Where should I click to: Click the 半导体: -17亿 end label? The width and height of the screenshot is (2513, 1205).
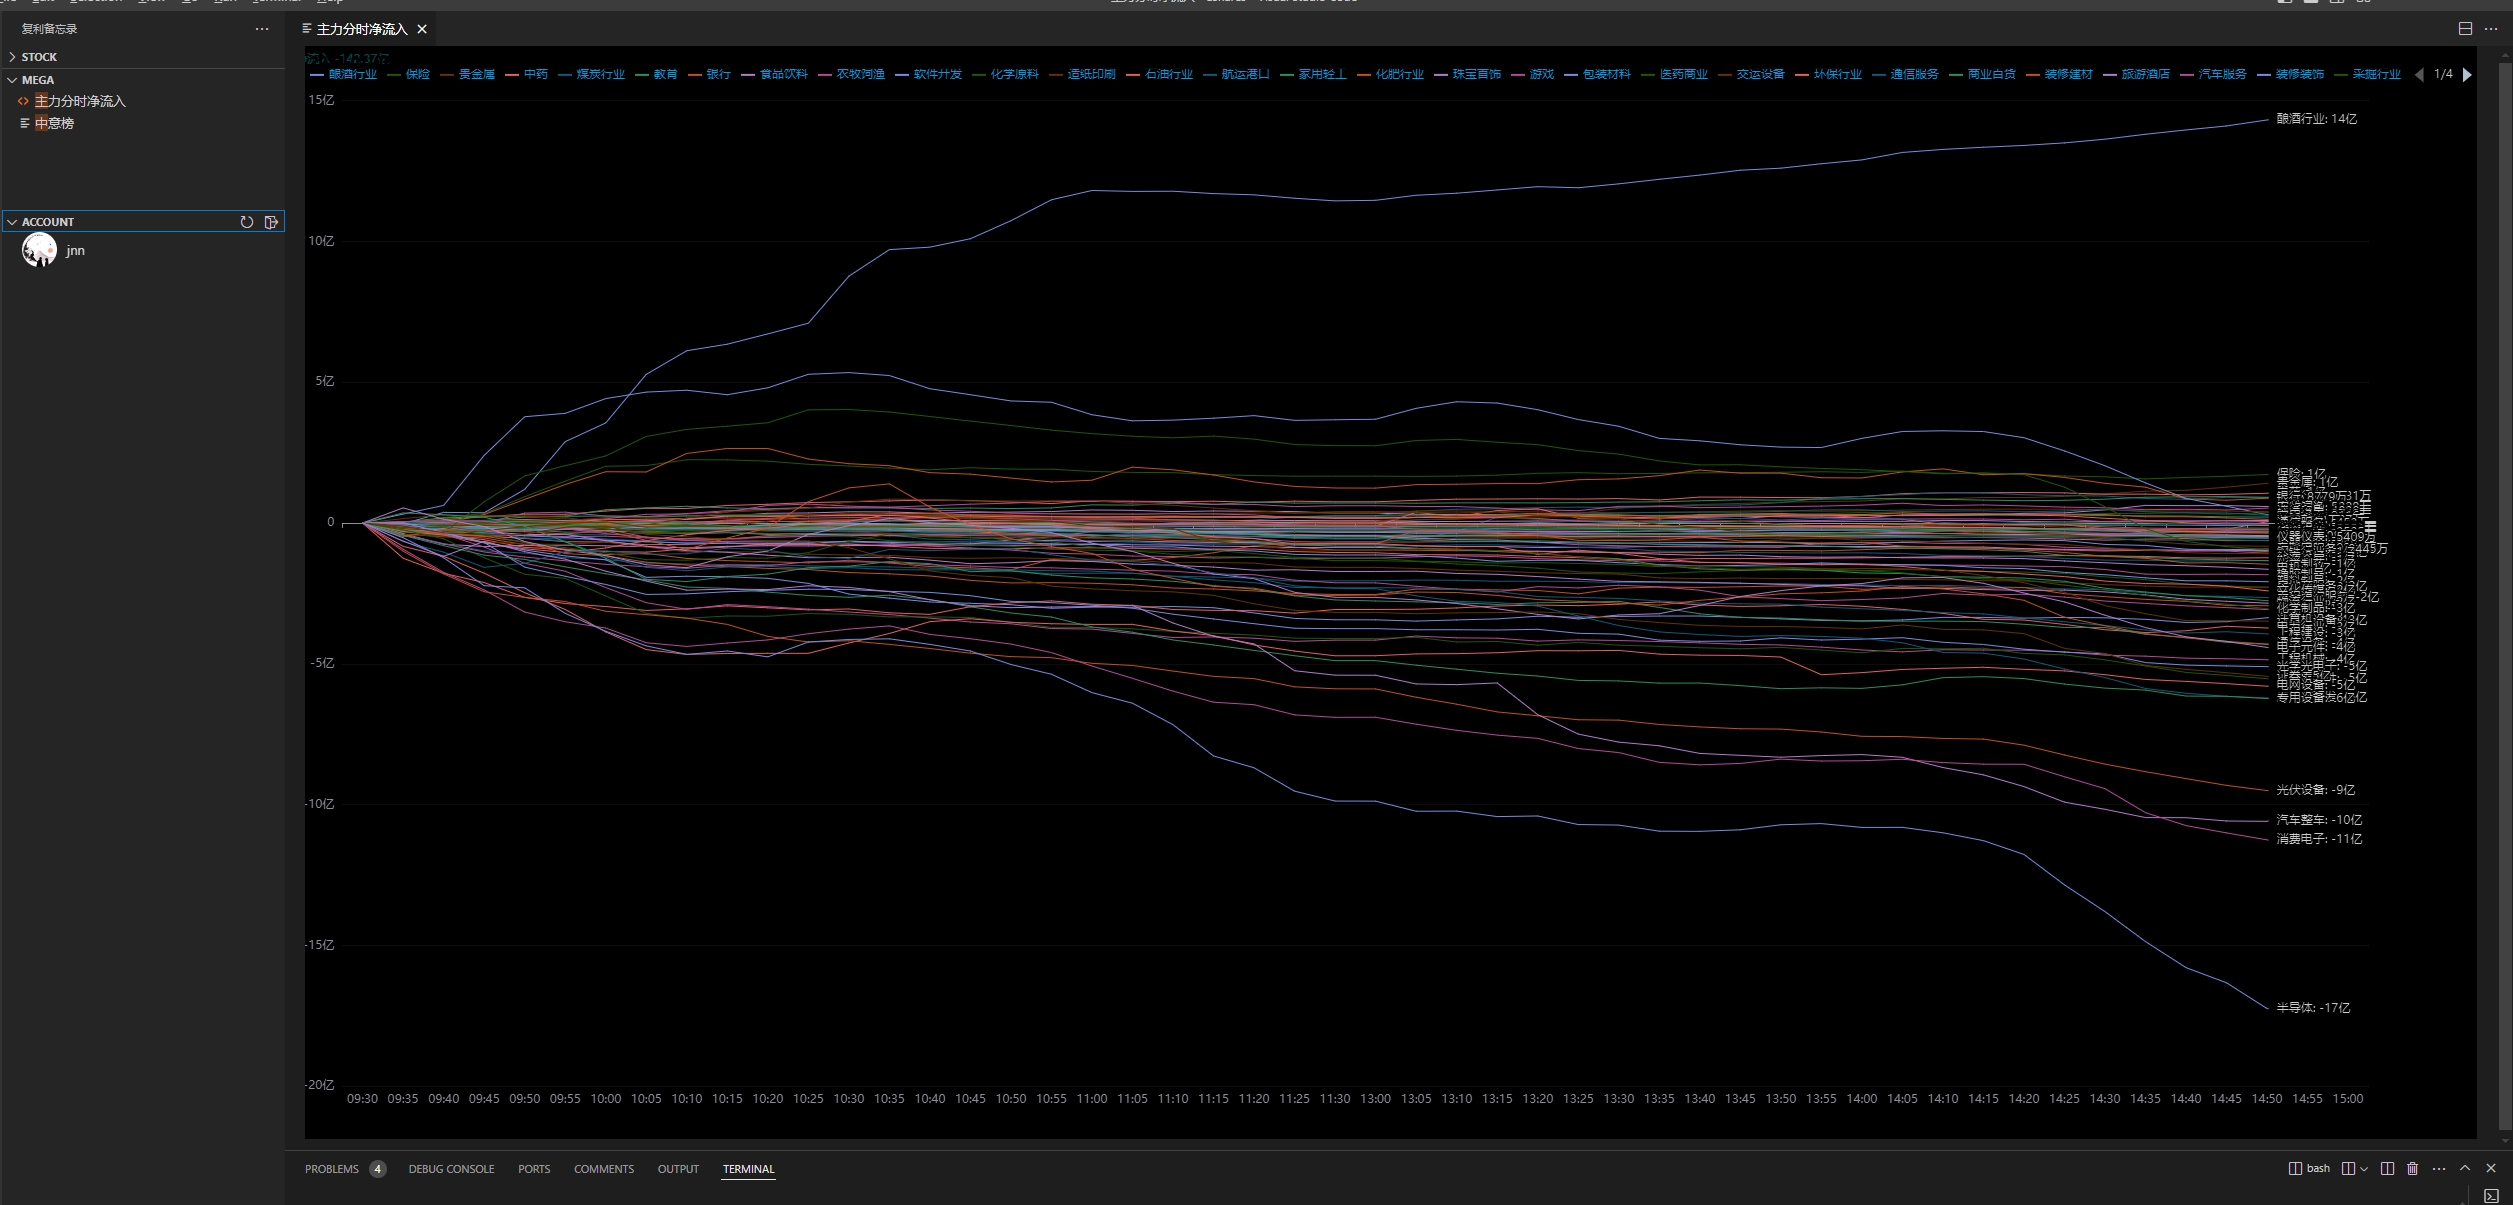point(2313,1008)
